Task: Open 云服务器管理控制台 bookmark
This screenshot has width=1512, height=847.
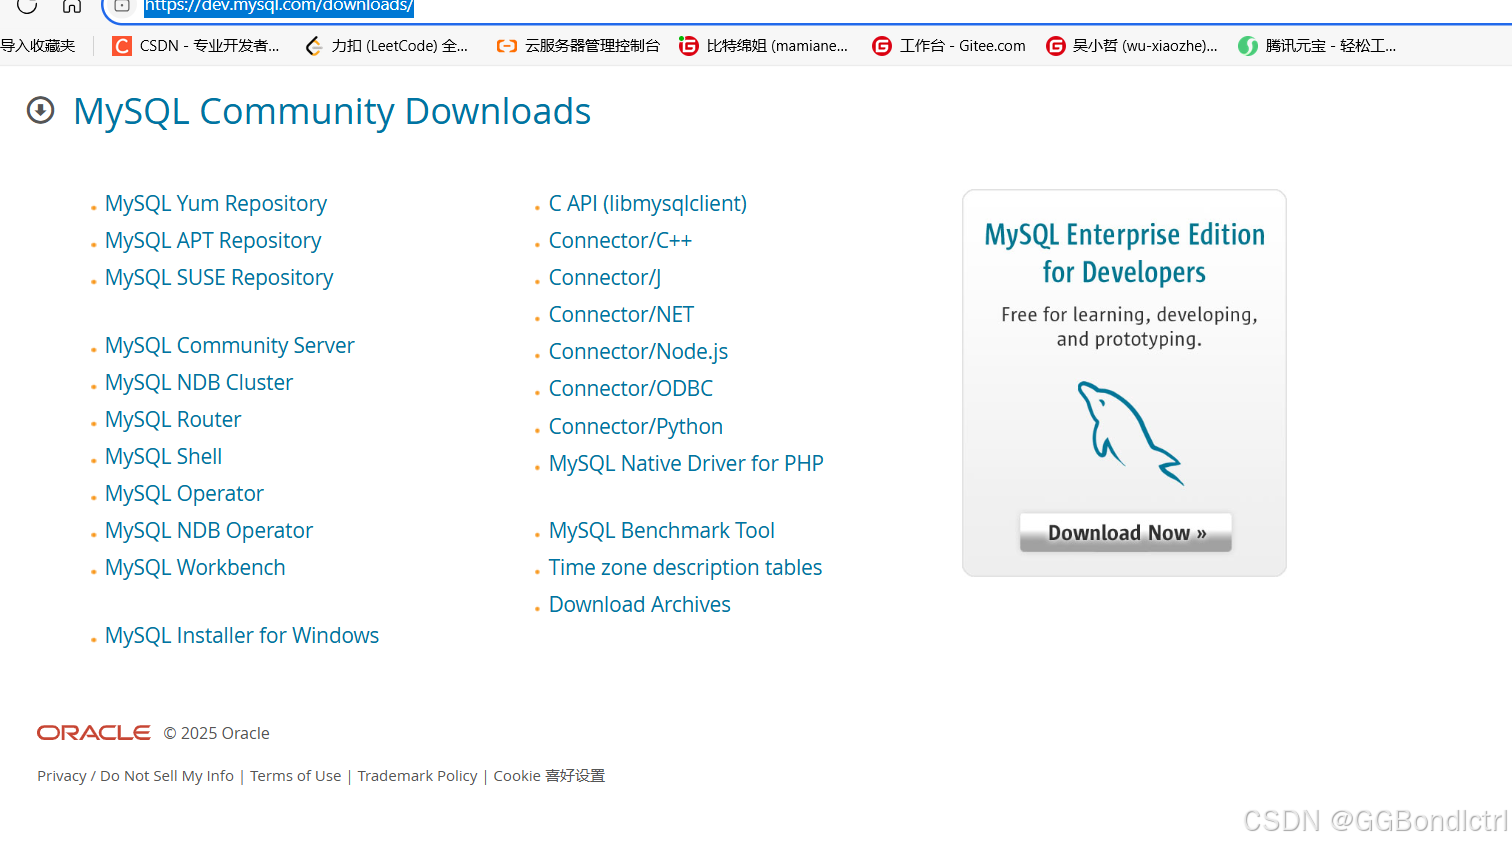Action: (x=578, y=46)
